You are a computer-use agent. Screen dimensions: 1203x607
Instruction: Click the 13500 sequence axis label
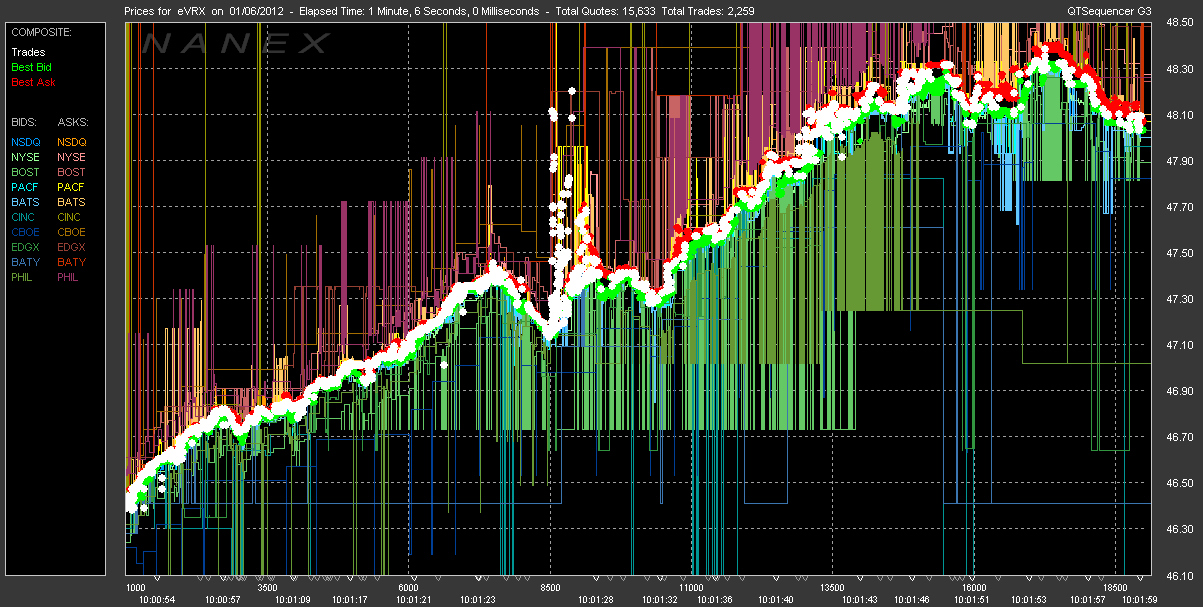pyautogui.click(x=833, y=588)
